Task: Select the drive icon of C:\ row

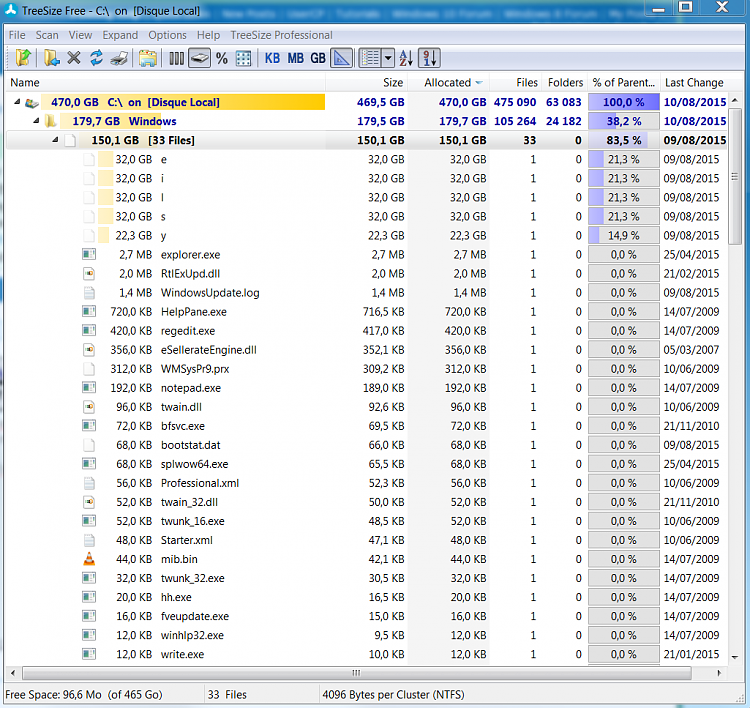Action: pos(32,102)
